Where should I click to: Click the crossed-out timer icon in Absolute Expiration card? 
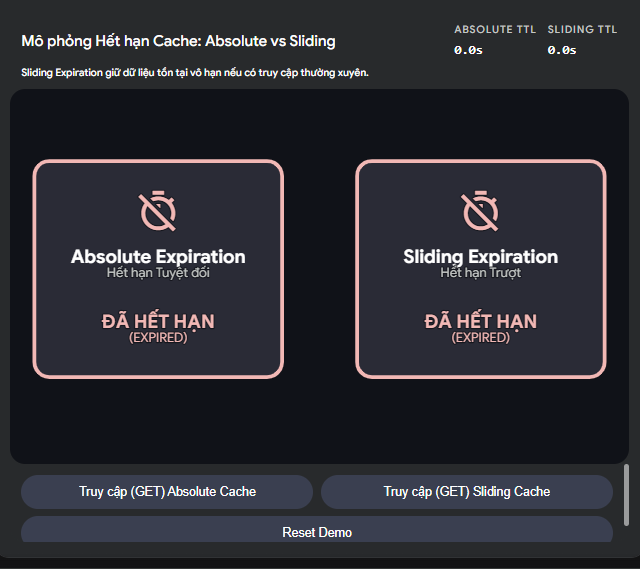tap(158, 211)
